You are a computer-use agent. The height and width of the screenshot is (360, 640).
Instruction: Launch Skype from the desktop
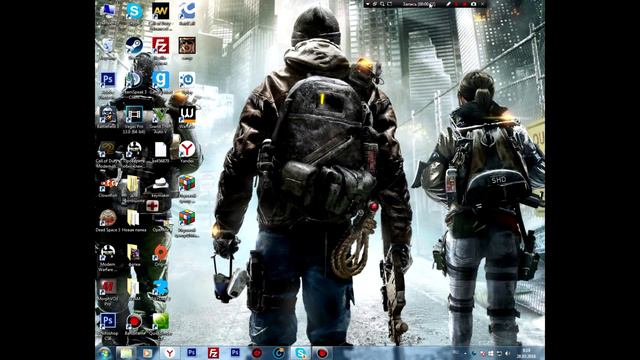pyautogui.click(x=134, y=11)
